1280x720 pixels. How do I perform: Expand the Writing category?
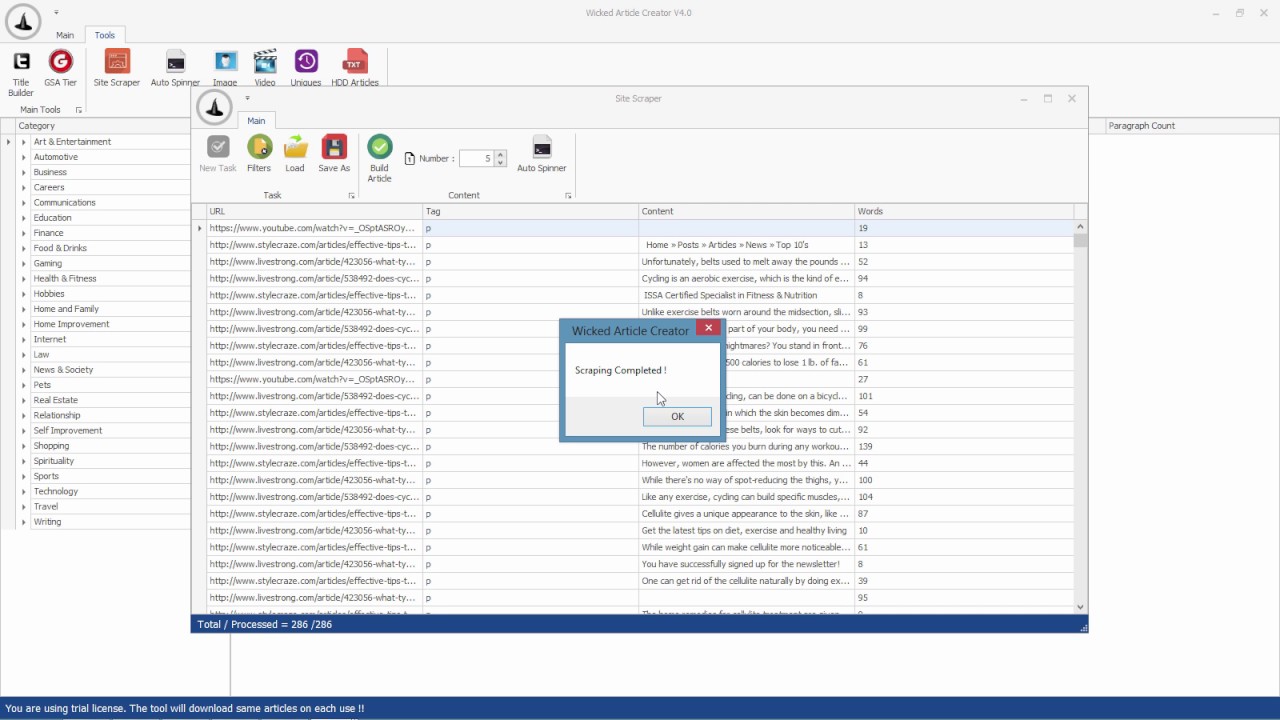coord(24,522)
